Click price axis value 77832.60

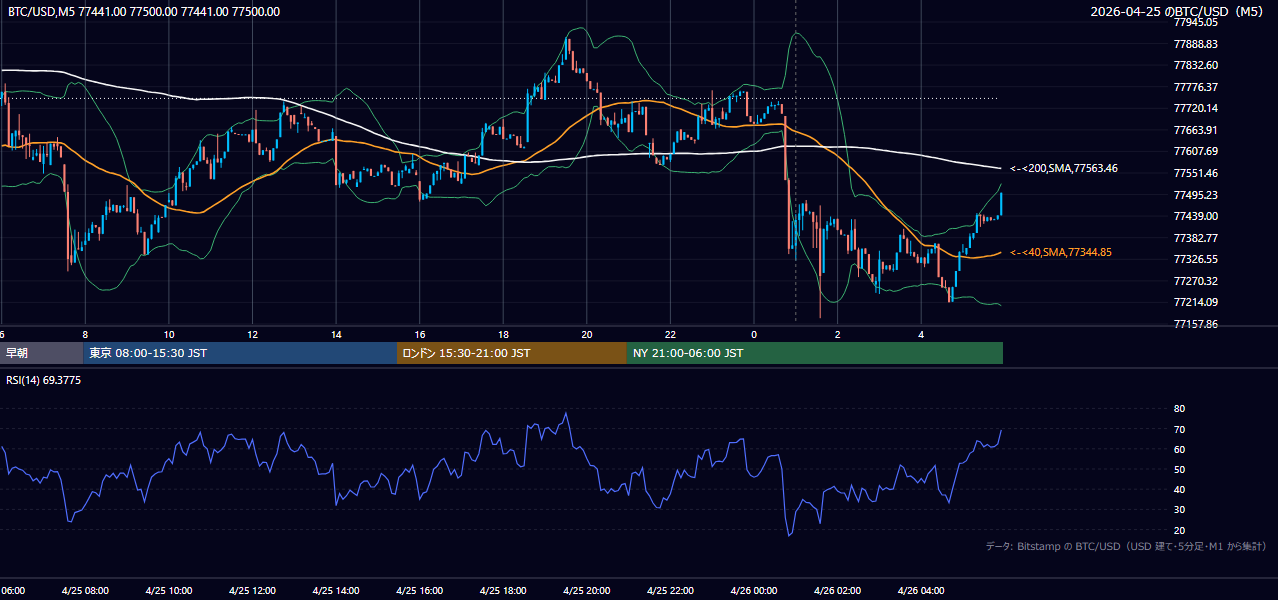click(x=1195, y=65)
